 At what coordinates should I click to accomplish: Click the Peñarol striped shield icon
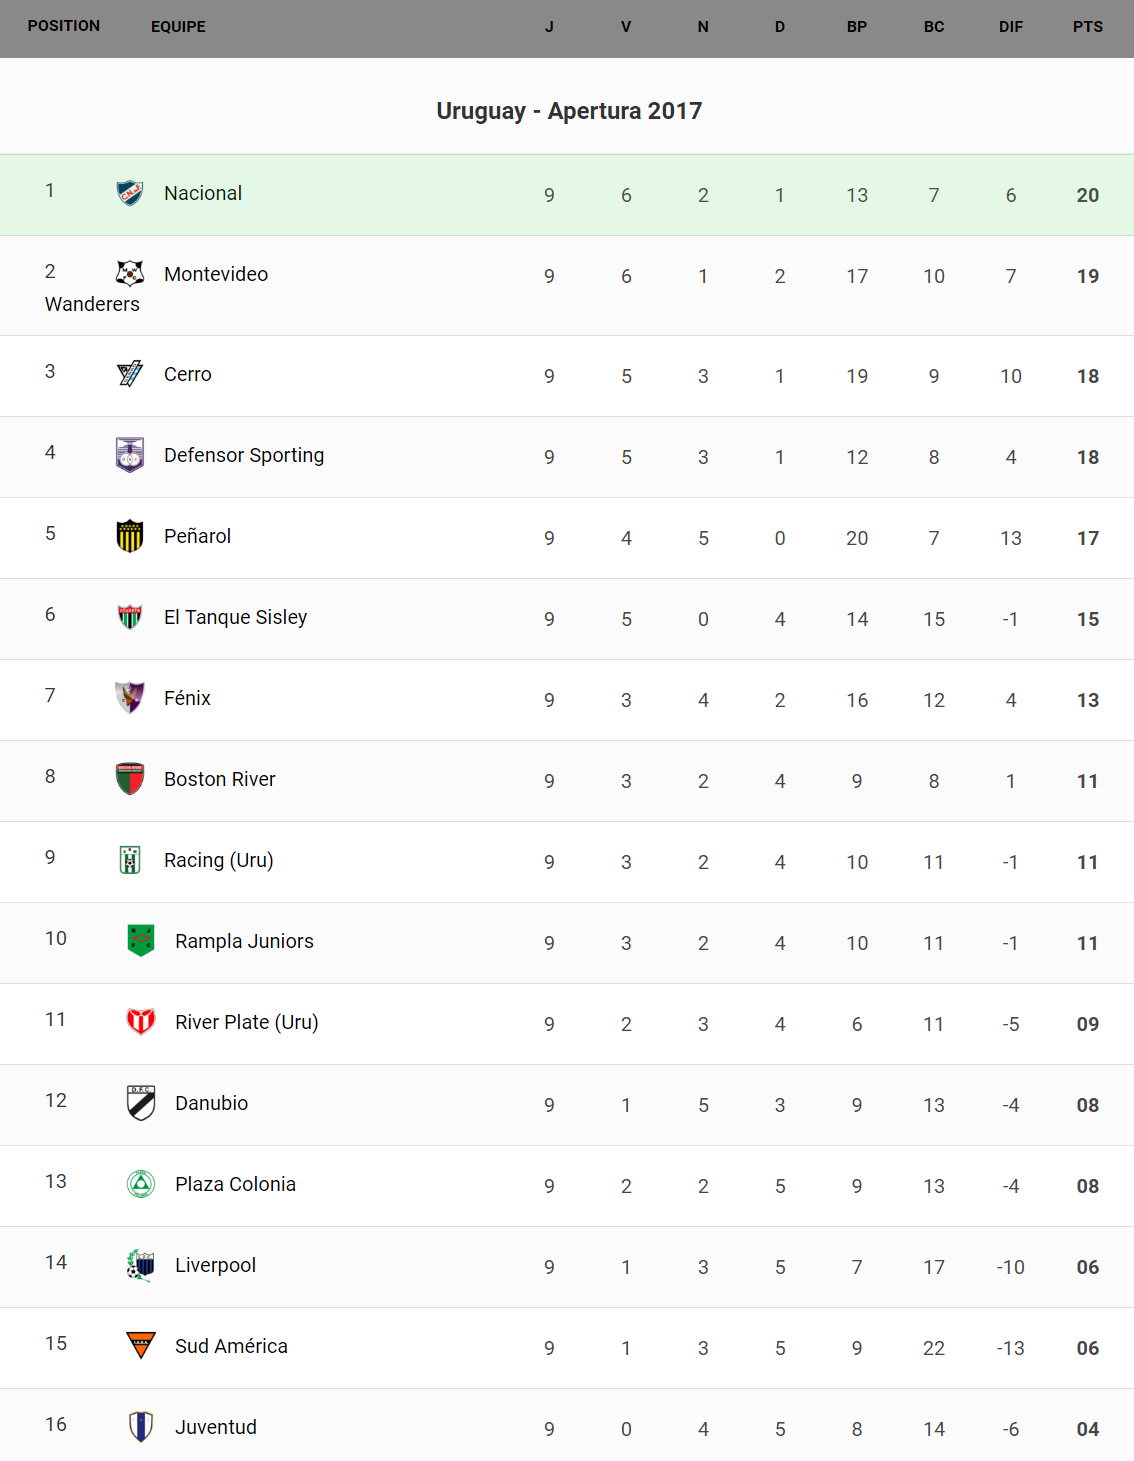(x=130, y=536)
